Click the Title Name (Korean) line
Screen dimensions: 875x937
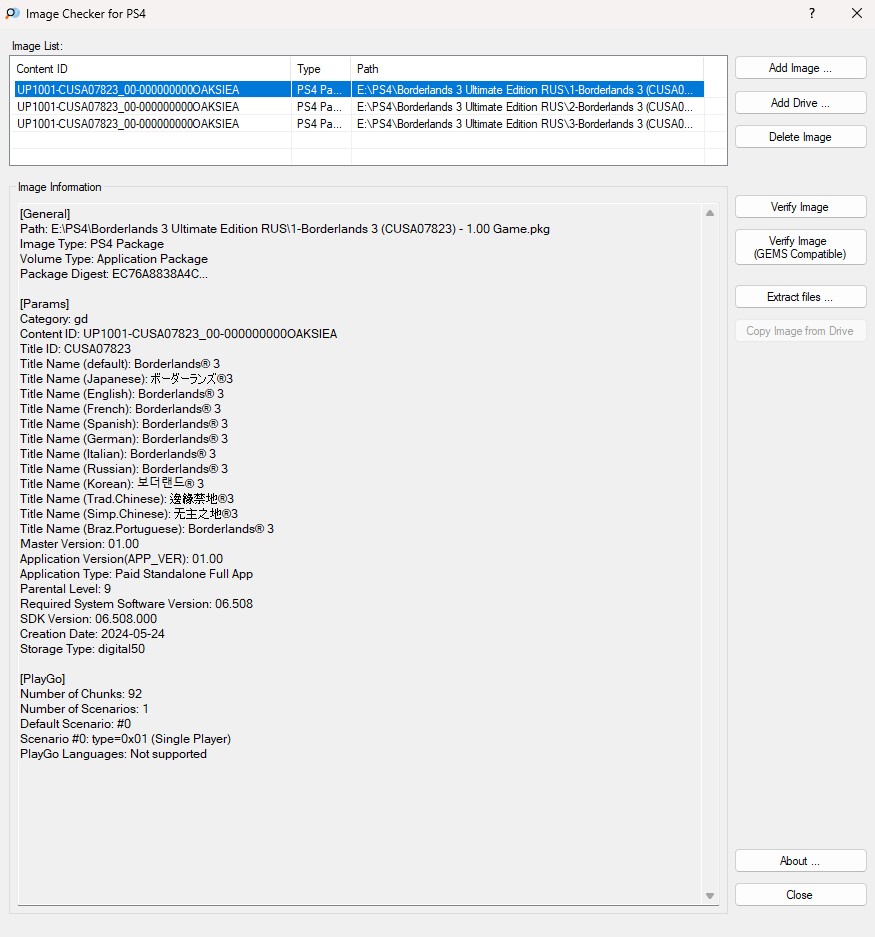pos(112,483)
